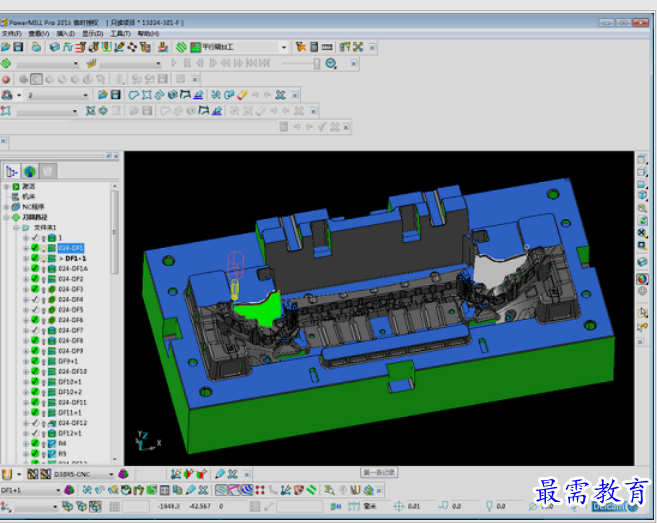This screenshot has width=657, height=523.
Task: Open the block definition cube icon
Action: pos(54,47)
